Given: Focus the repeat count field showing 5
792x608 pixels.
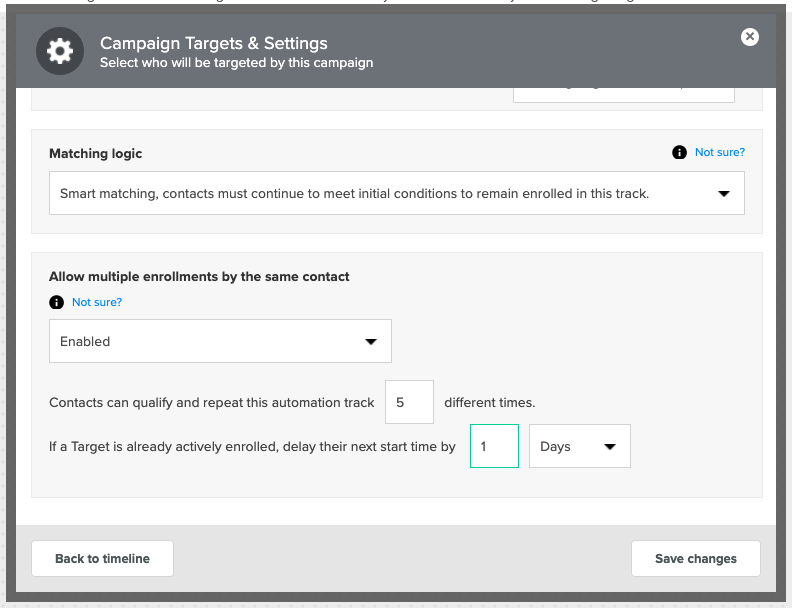Looking at the screenshot, I should point(409,402).
